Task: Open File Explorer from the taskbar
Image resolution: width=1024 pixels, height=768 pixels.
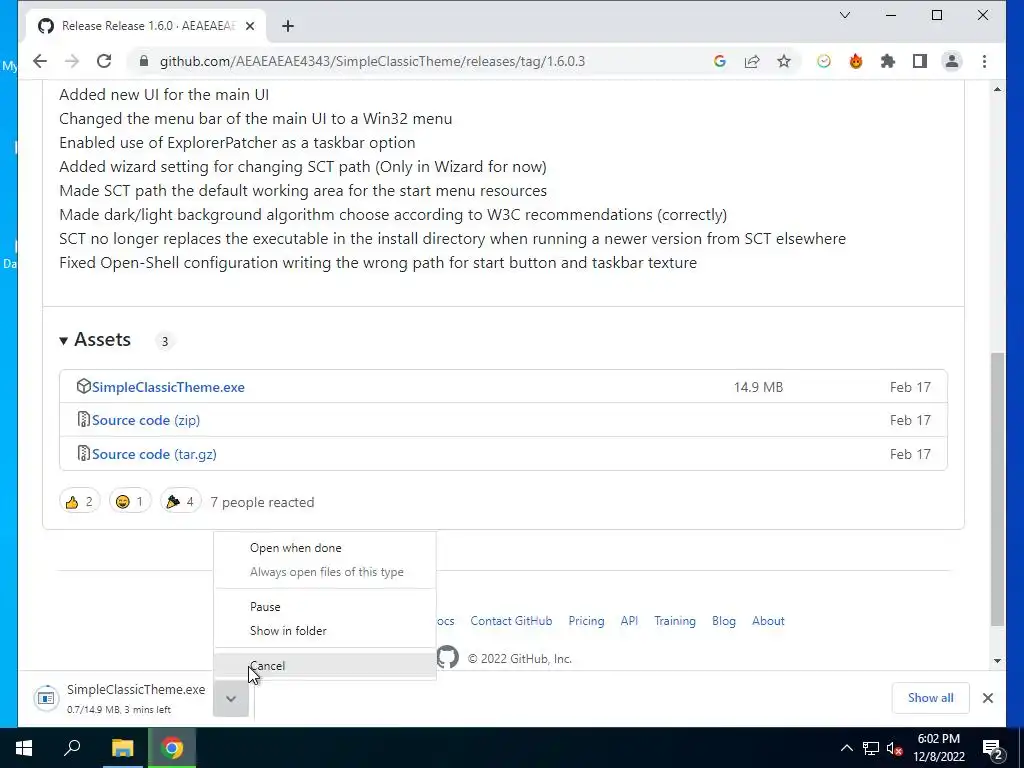Action: pyautogui.click(x=122, y=748)
